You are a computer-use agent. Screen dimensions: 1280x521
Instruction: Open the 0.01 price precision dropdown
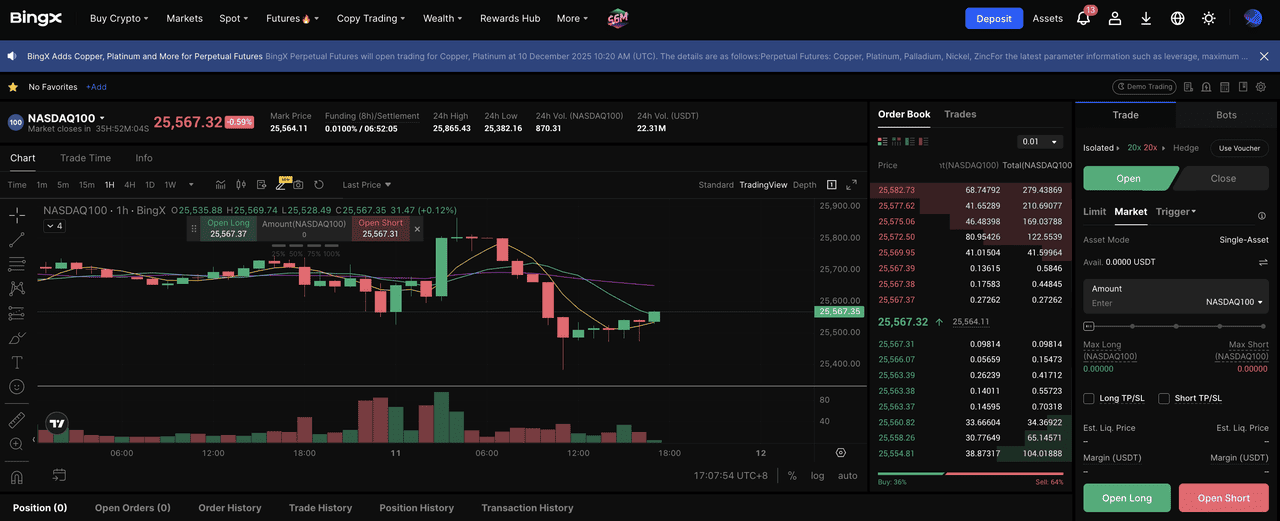1039,142
